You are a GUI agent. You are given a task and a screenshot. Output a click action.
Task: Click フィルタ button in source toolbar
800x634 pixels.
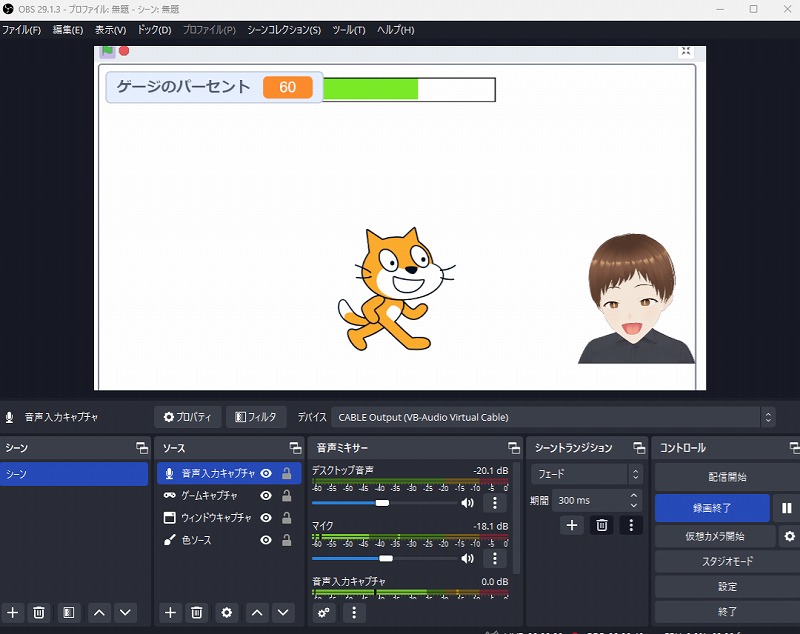coord(256,417)
